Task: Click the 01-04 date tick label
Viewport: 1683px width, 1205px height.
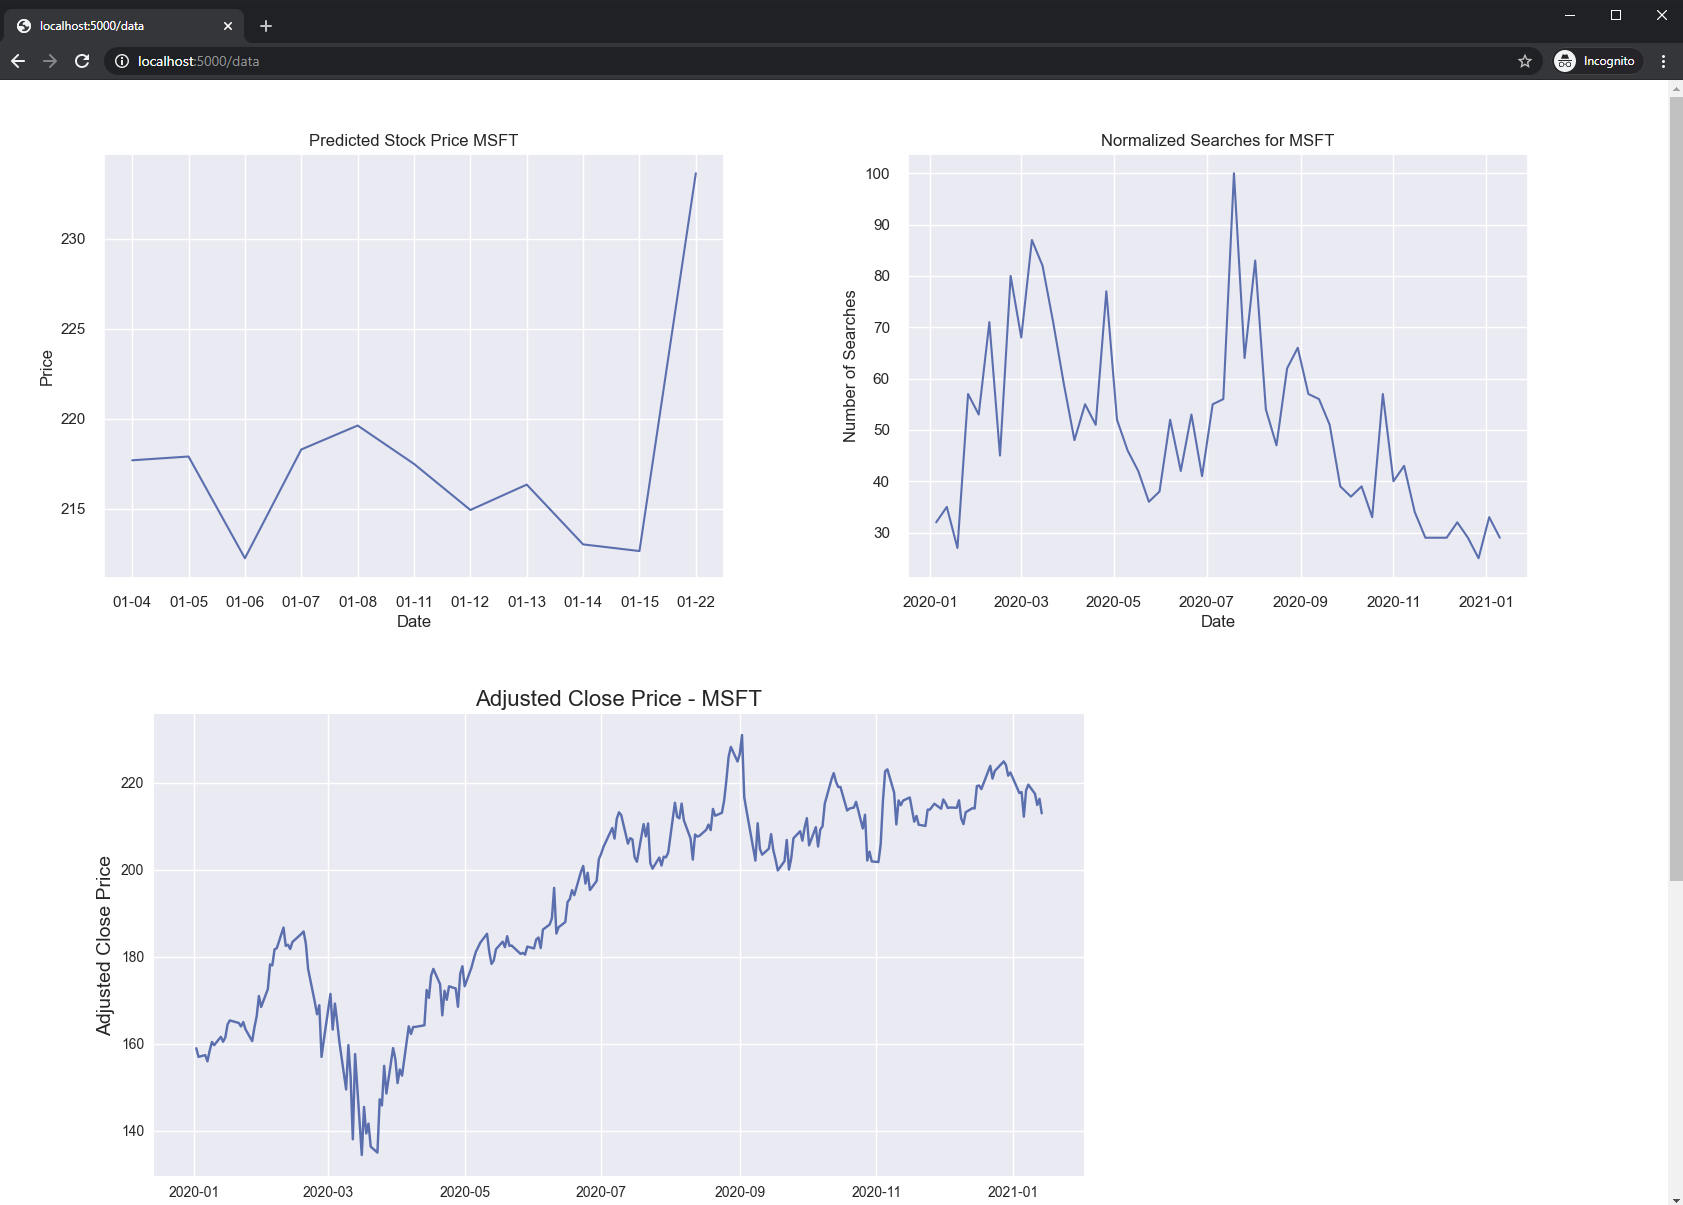Action: tap(132, 601)
